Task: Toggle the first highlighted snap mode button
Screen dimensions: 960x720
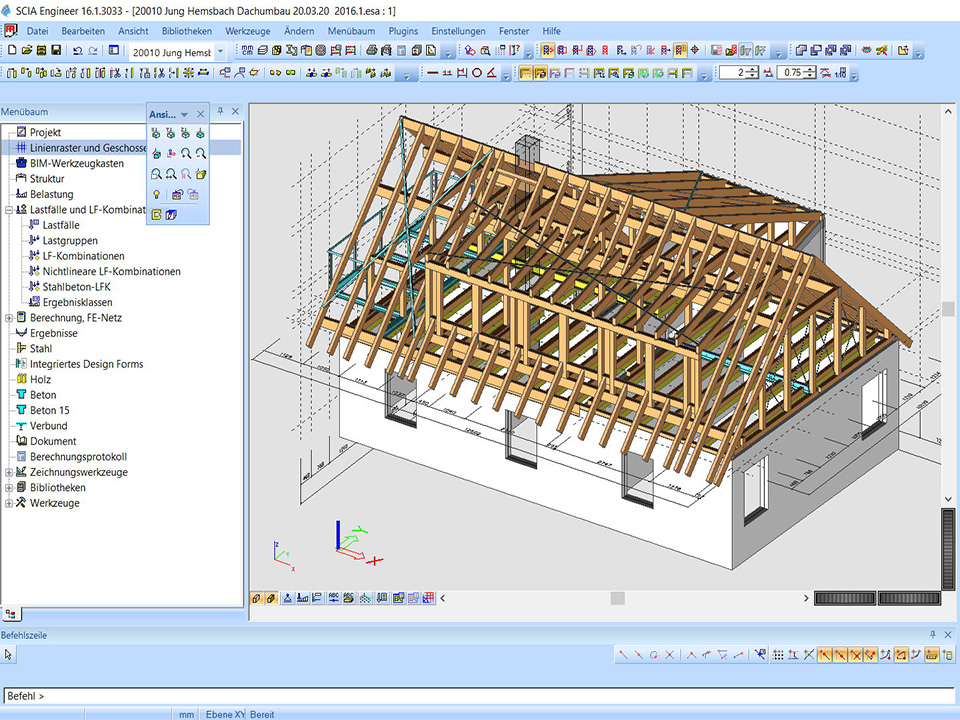Action: [825, 655]
